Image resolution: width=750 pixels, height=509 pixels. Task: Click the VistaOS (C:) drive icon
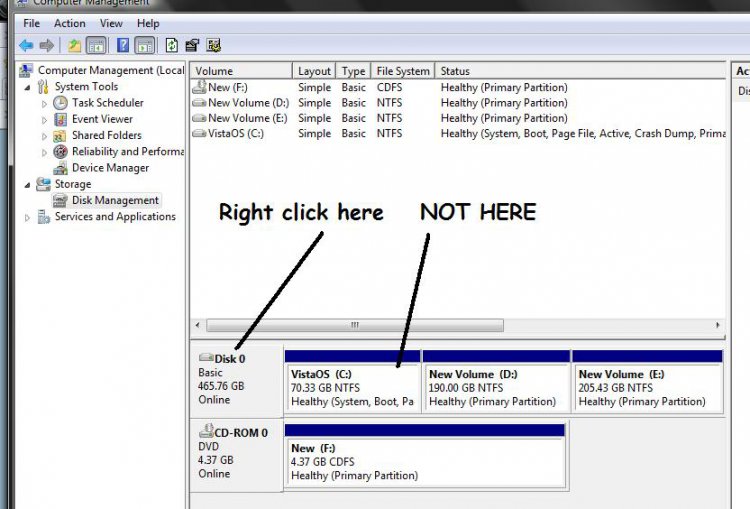tap(199, 133)
